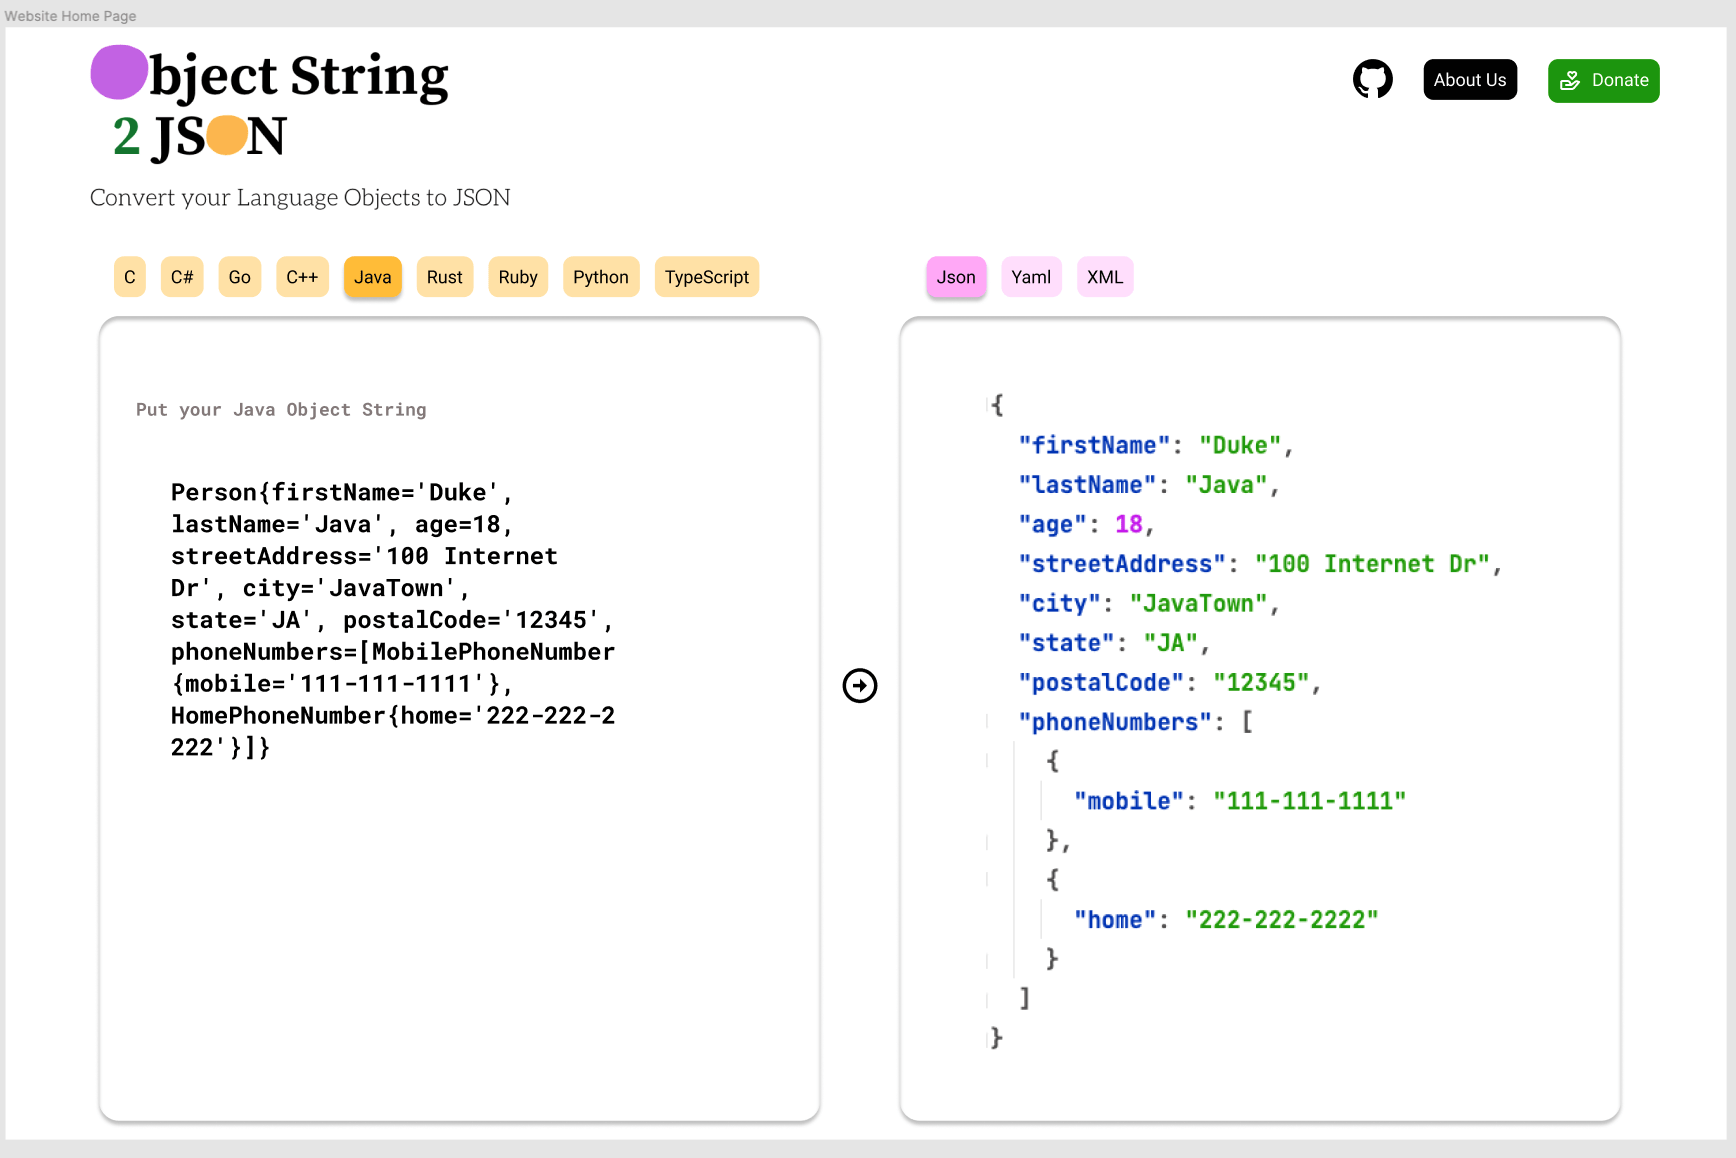Click the donate hand icon on Donate button
Image resolution: width=1736 pixels, height=1158 pixels.
tap(1572, 80)
